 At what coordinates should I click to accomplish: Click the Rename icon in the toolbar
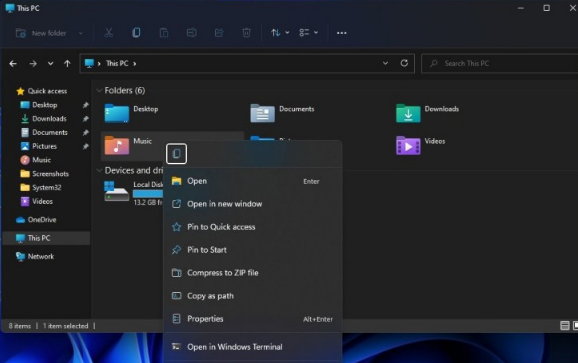point(191,33)
